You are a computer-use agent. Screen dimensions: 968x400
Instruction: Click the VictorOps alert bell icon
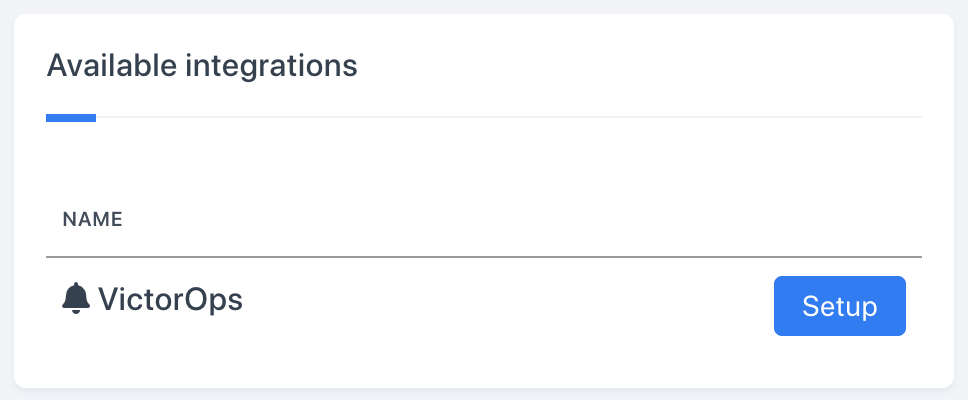click(76, 299)
